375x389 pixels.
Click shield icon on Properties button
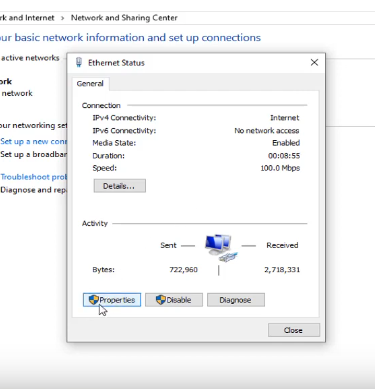pos(94,300)
